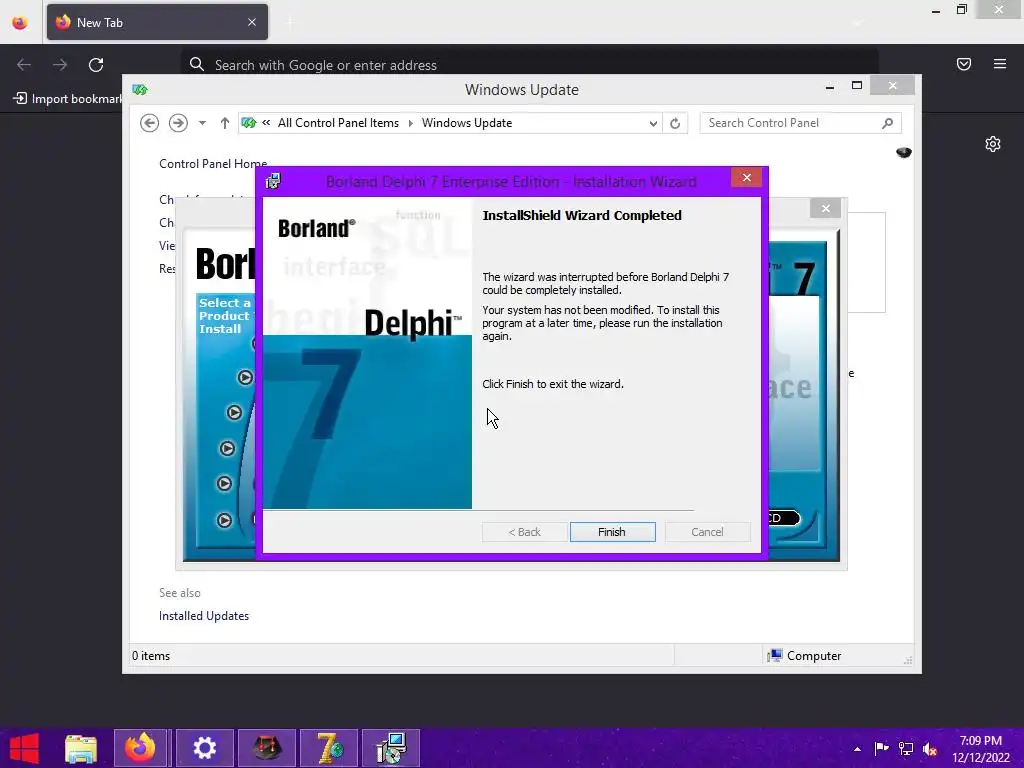Open Save to Pocket in Firefox
The height and width of the screenshot is (768, 1024).
[964, 64]
